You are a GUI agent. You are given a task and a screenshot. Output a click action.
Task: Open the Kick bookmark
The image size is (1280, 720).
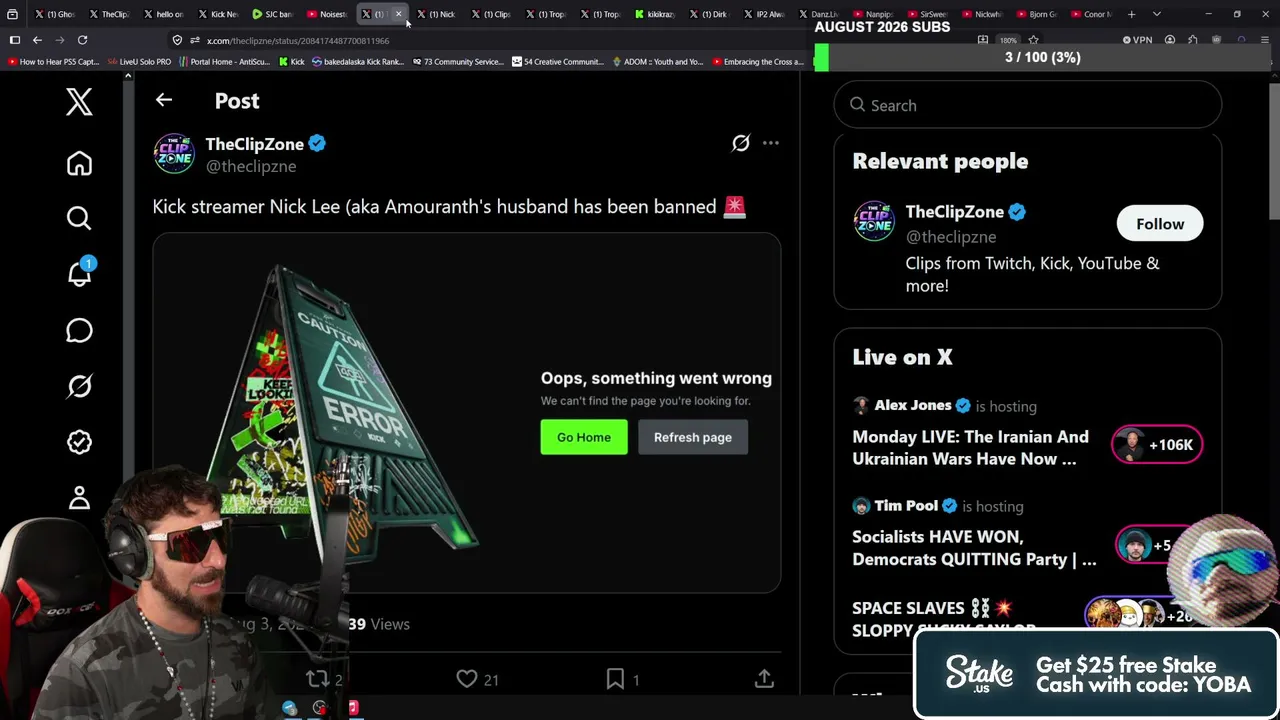pos(291,62)
